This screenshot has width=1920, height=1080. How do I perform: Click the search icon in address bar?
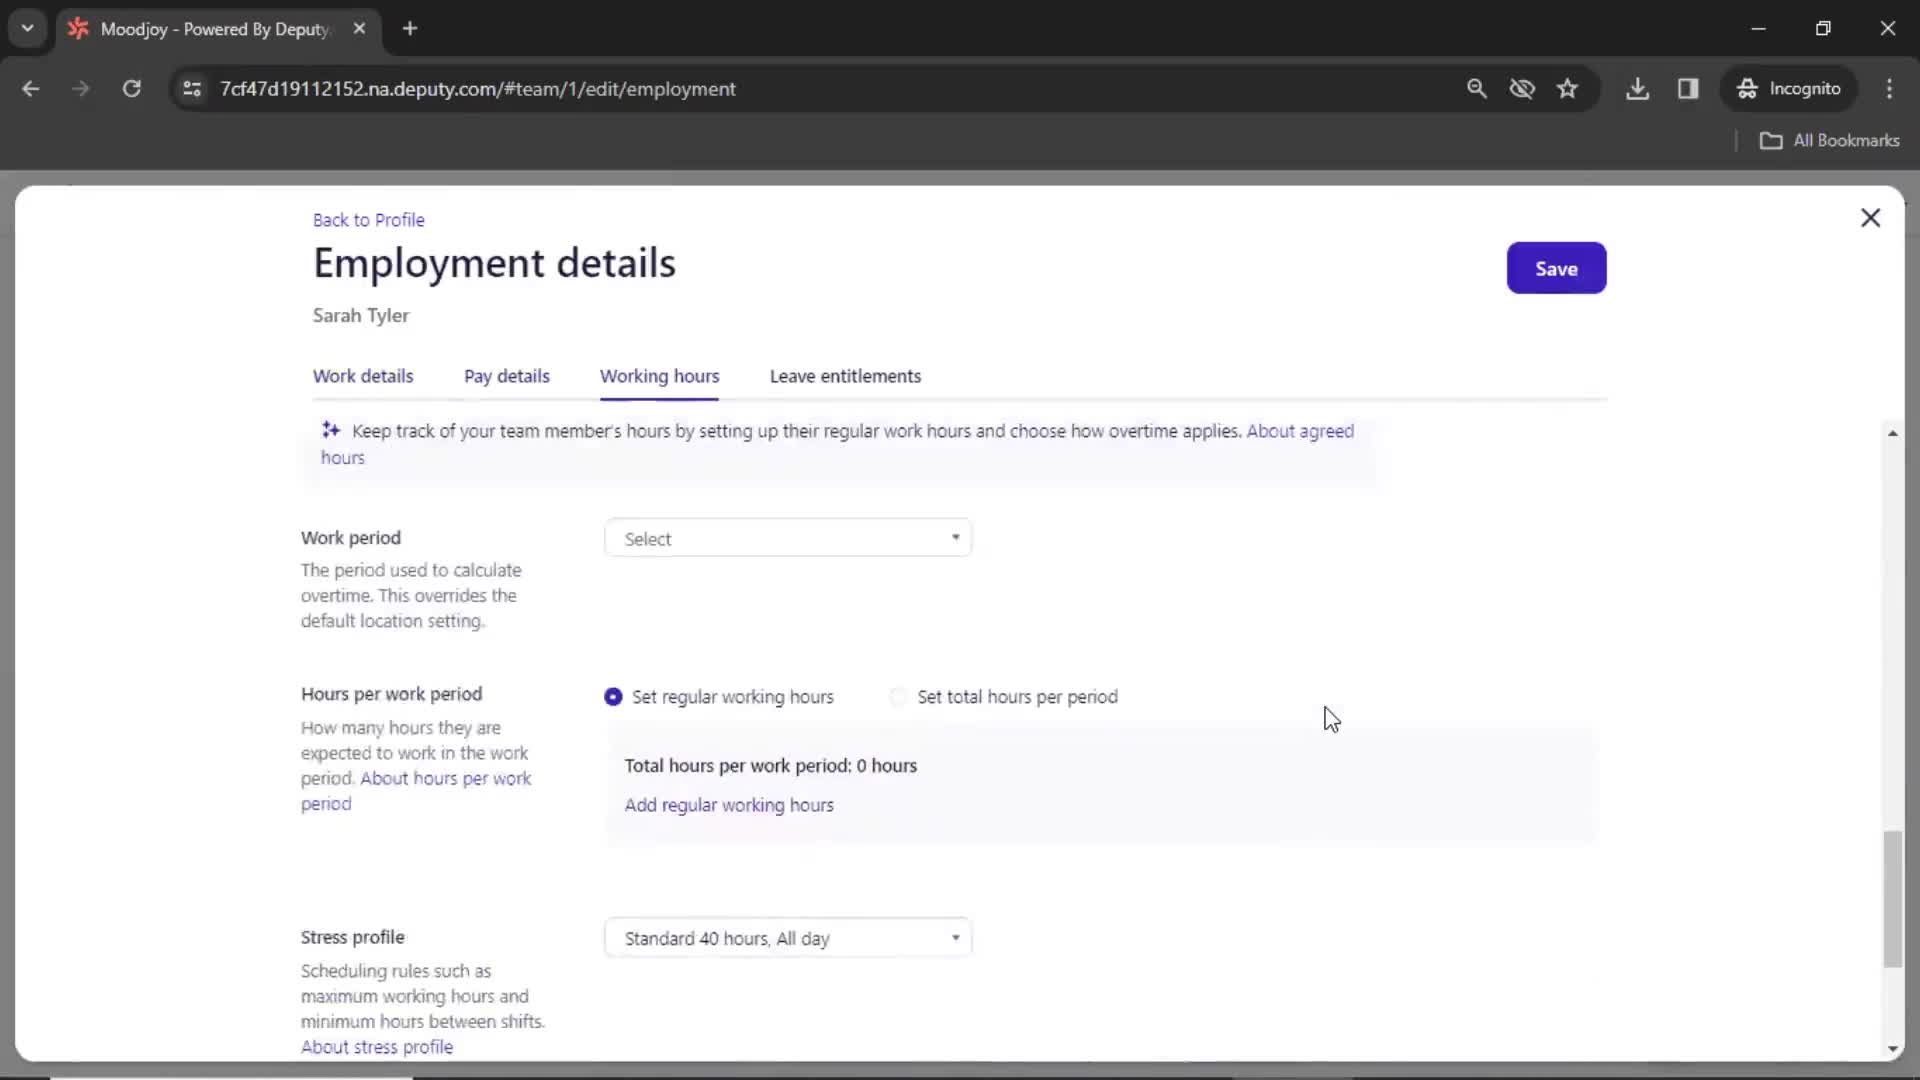pos(1476,88)
